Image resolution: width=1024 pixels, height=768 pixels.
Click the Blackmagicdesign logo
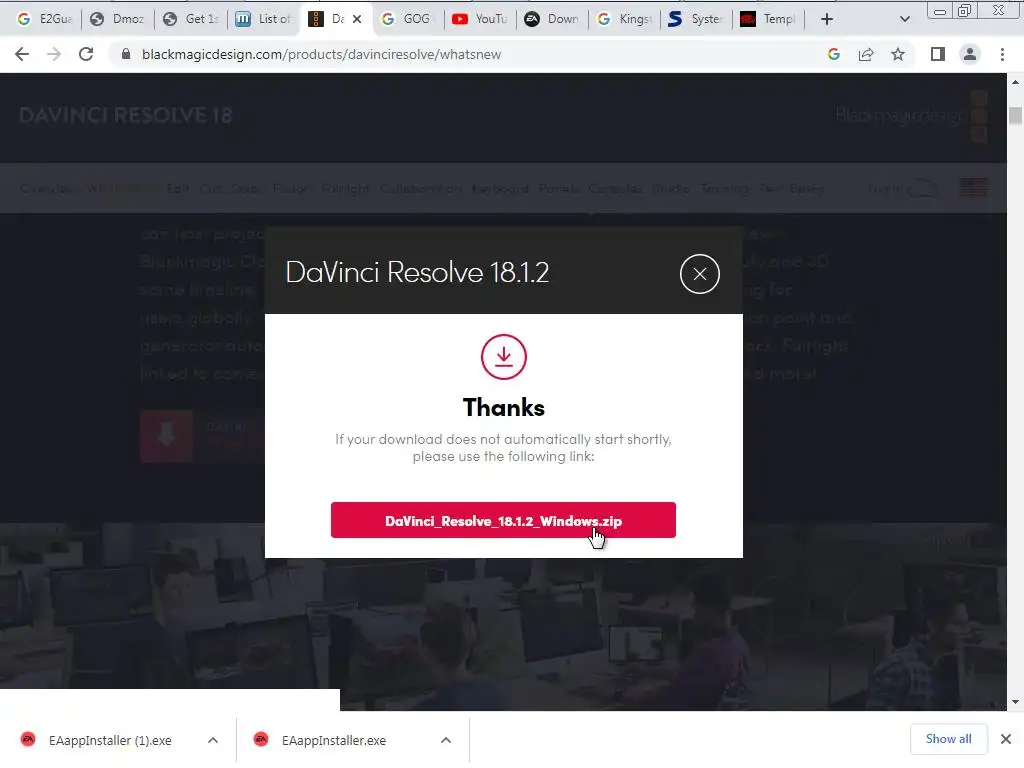pos(911,116)
